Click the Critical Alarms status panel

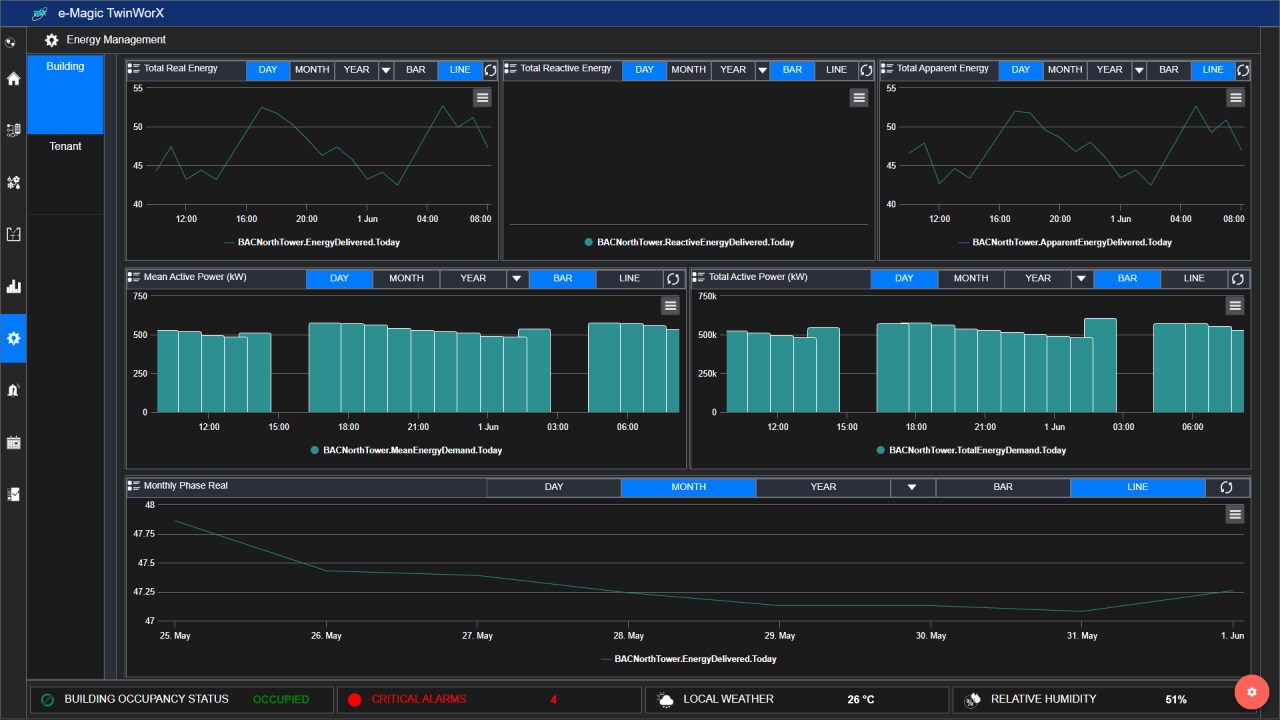pyautogui.click(x=489, y=699)
